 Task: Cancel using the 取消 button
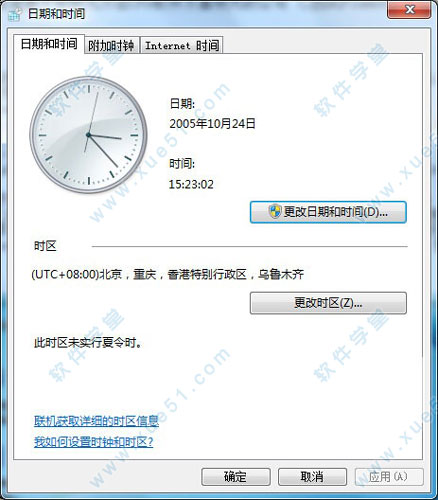pyautogui.click(x=312, y=477)
